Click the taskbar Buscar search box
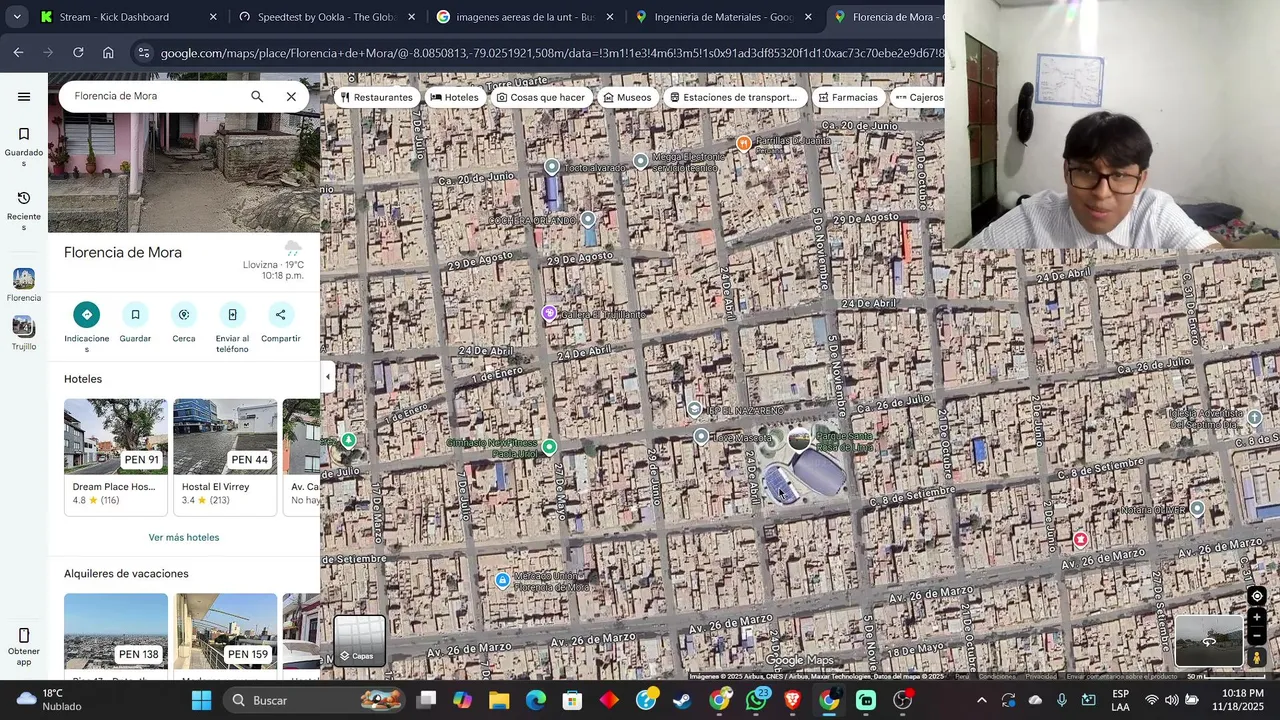 [314, 700]
